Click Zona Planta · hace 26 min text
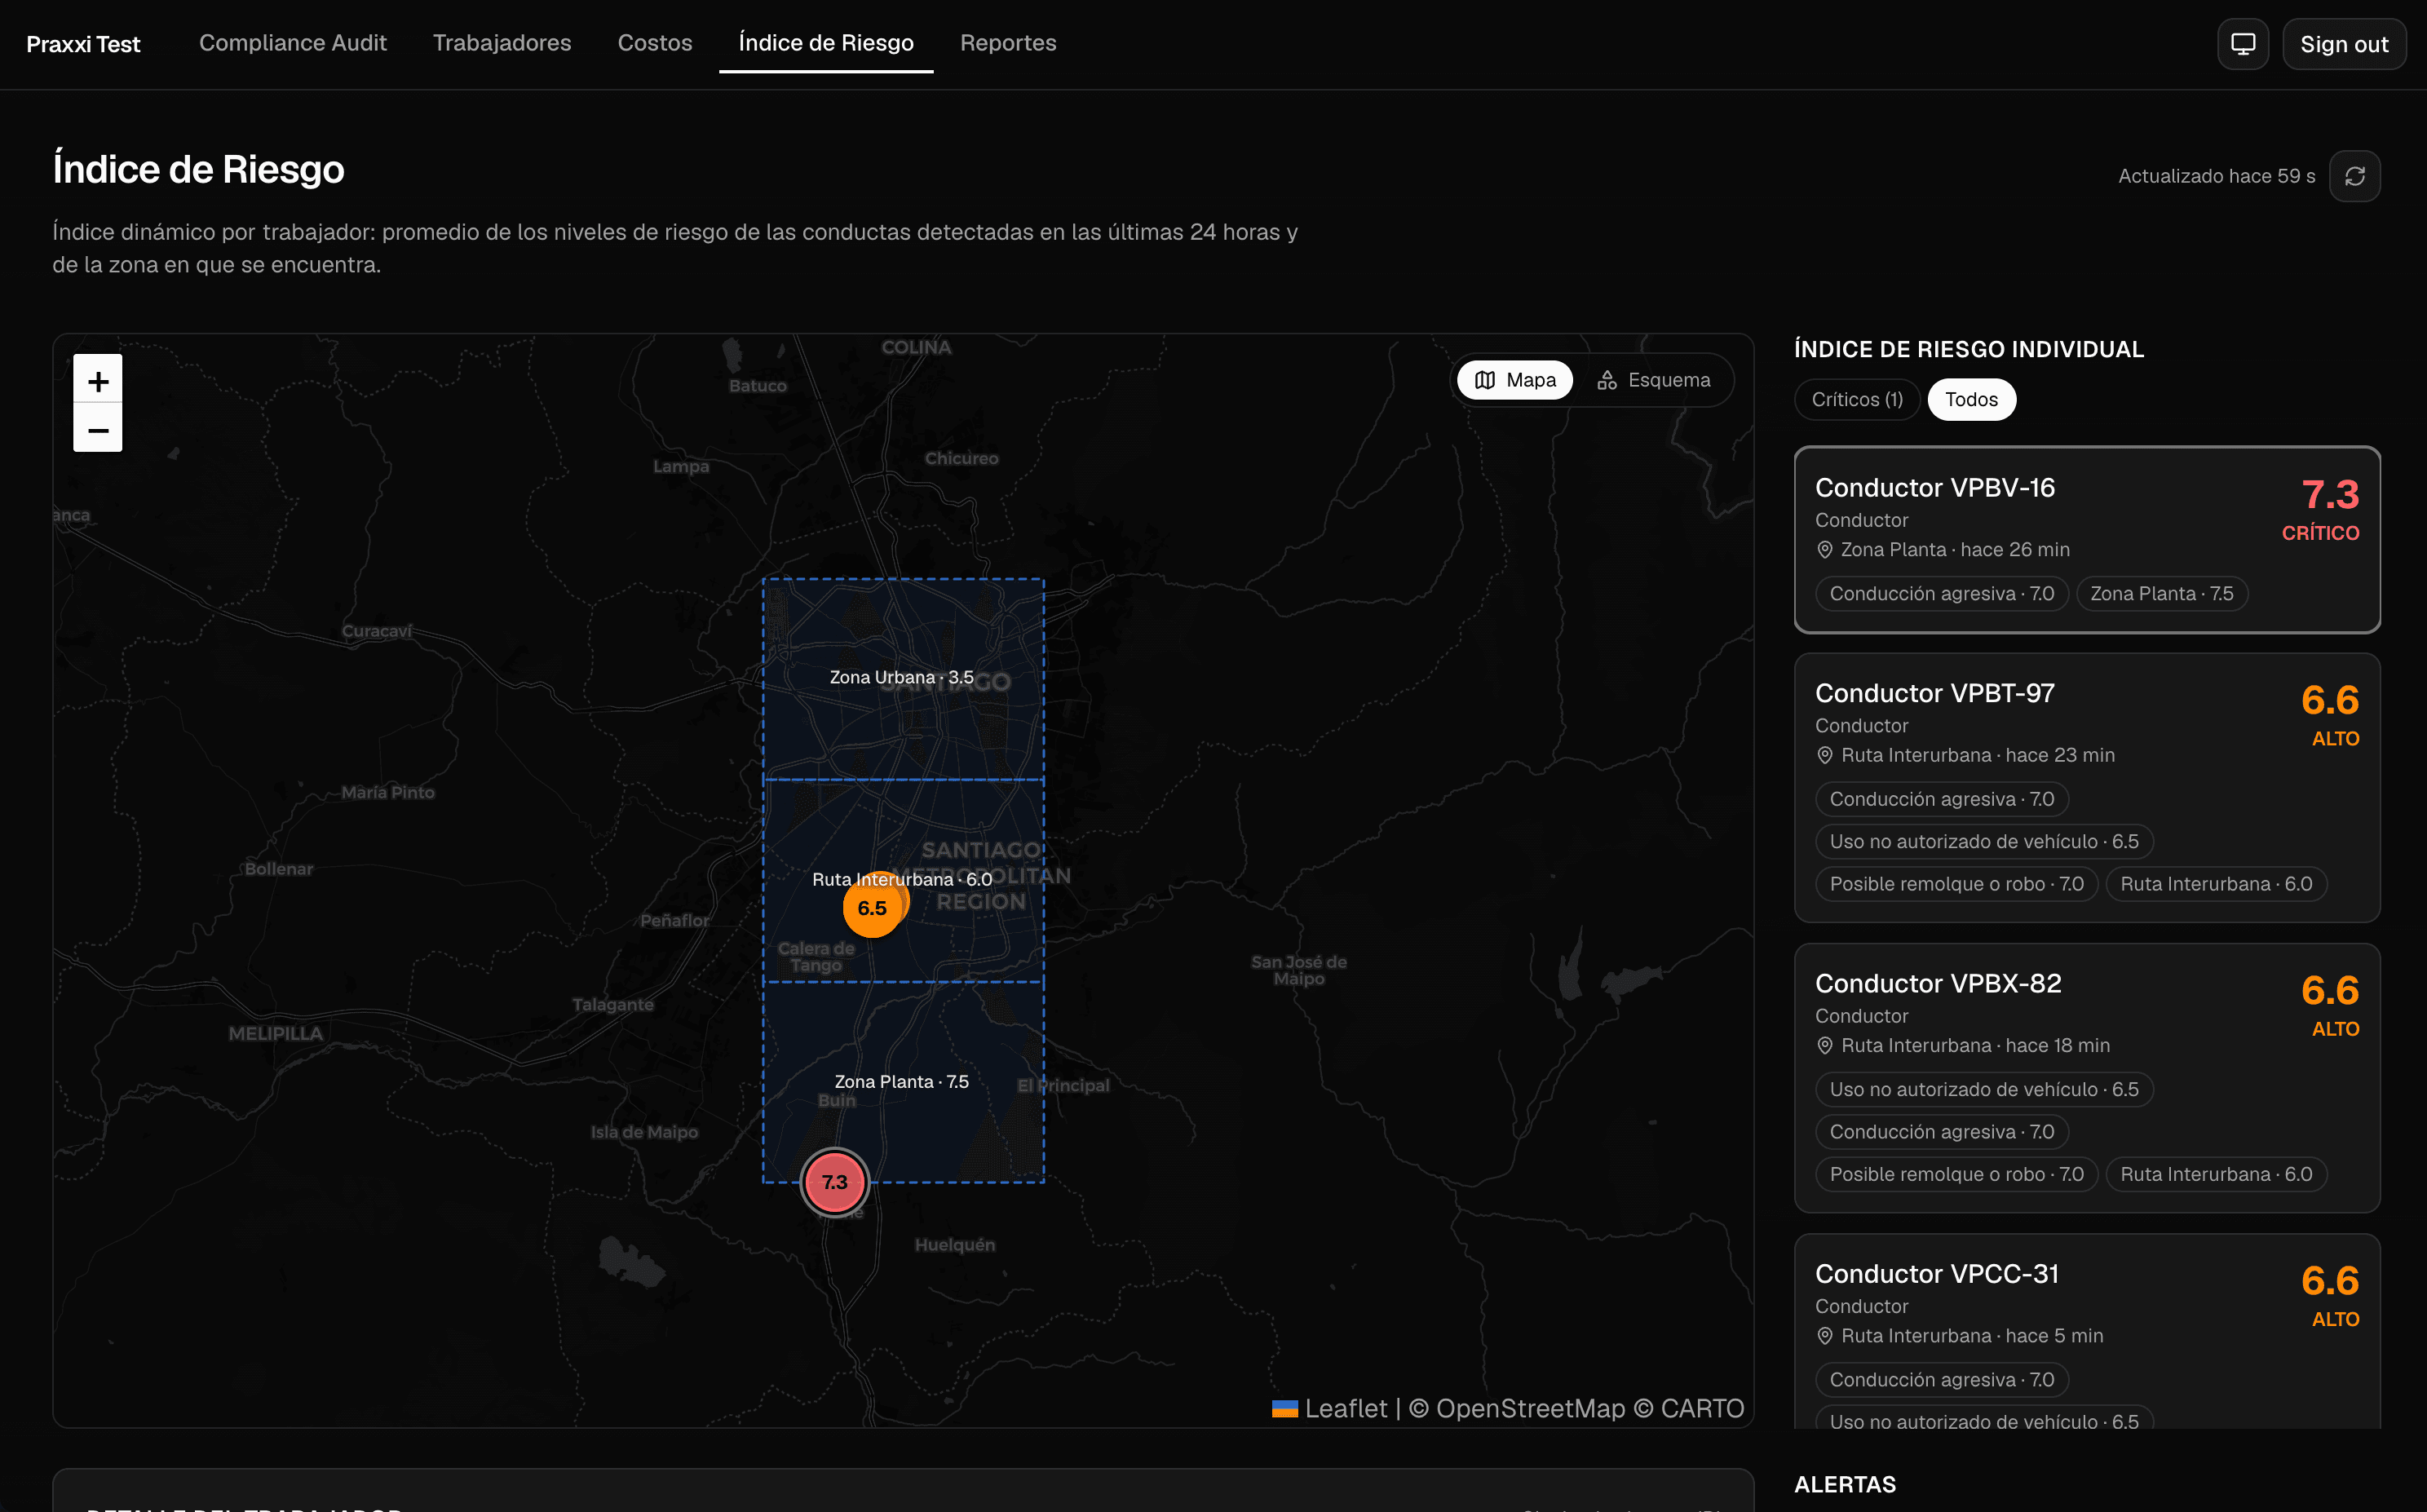The image size is (2427, 1512). (1955, 550)
